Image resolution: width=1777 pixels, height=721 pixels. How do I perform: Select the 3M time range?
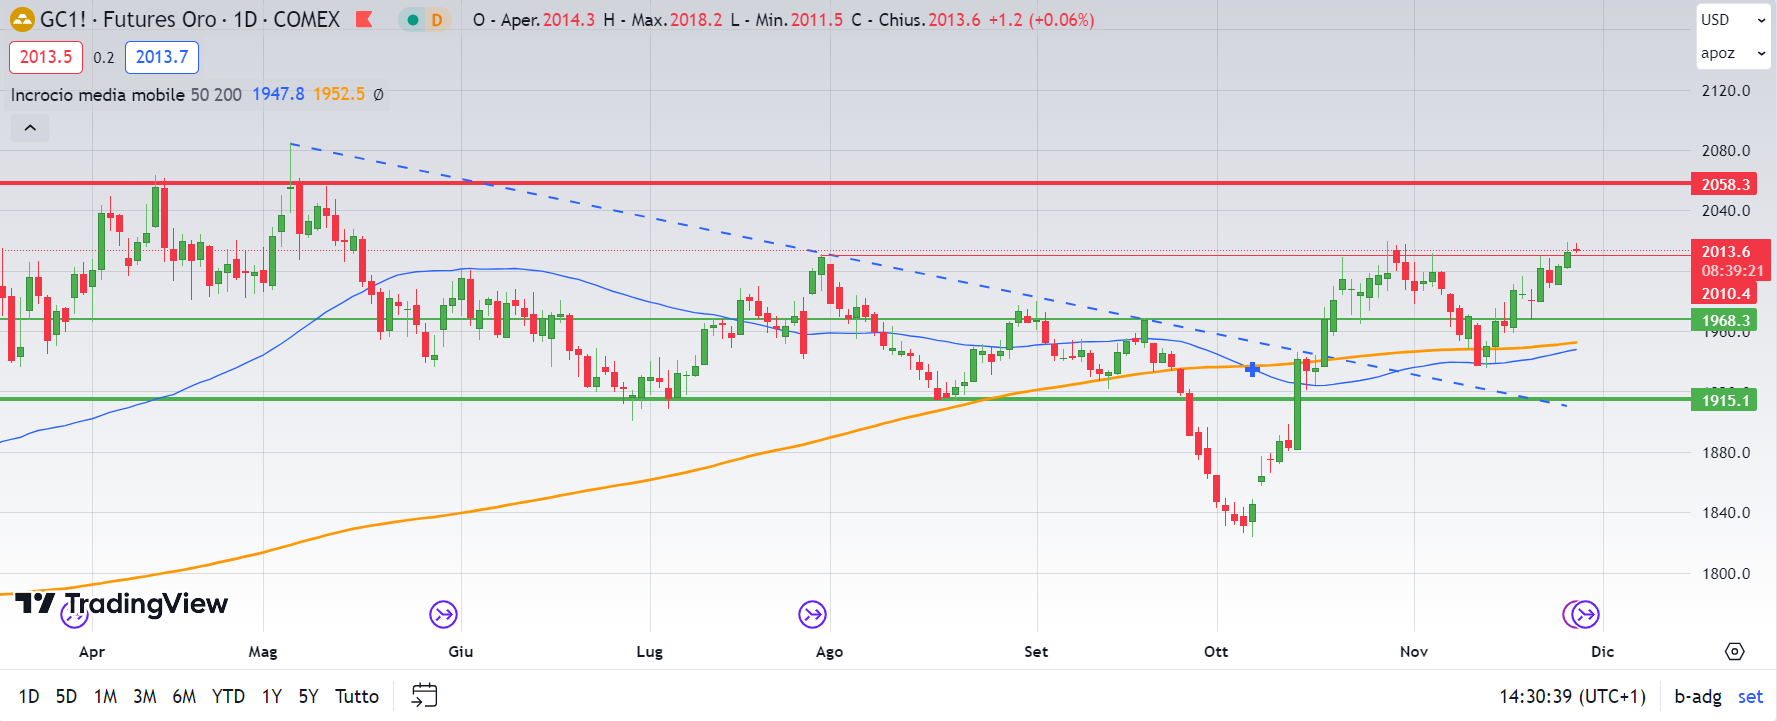[x=145, y=696]
